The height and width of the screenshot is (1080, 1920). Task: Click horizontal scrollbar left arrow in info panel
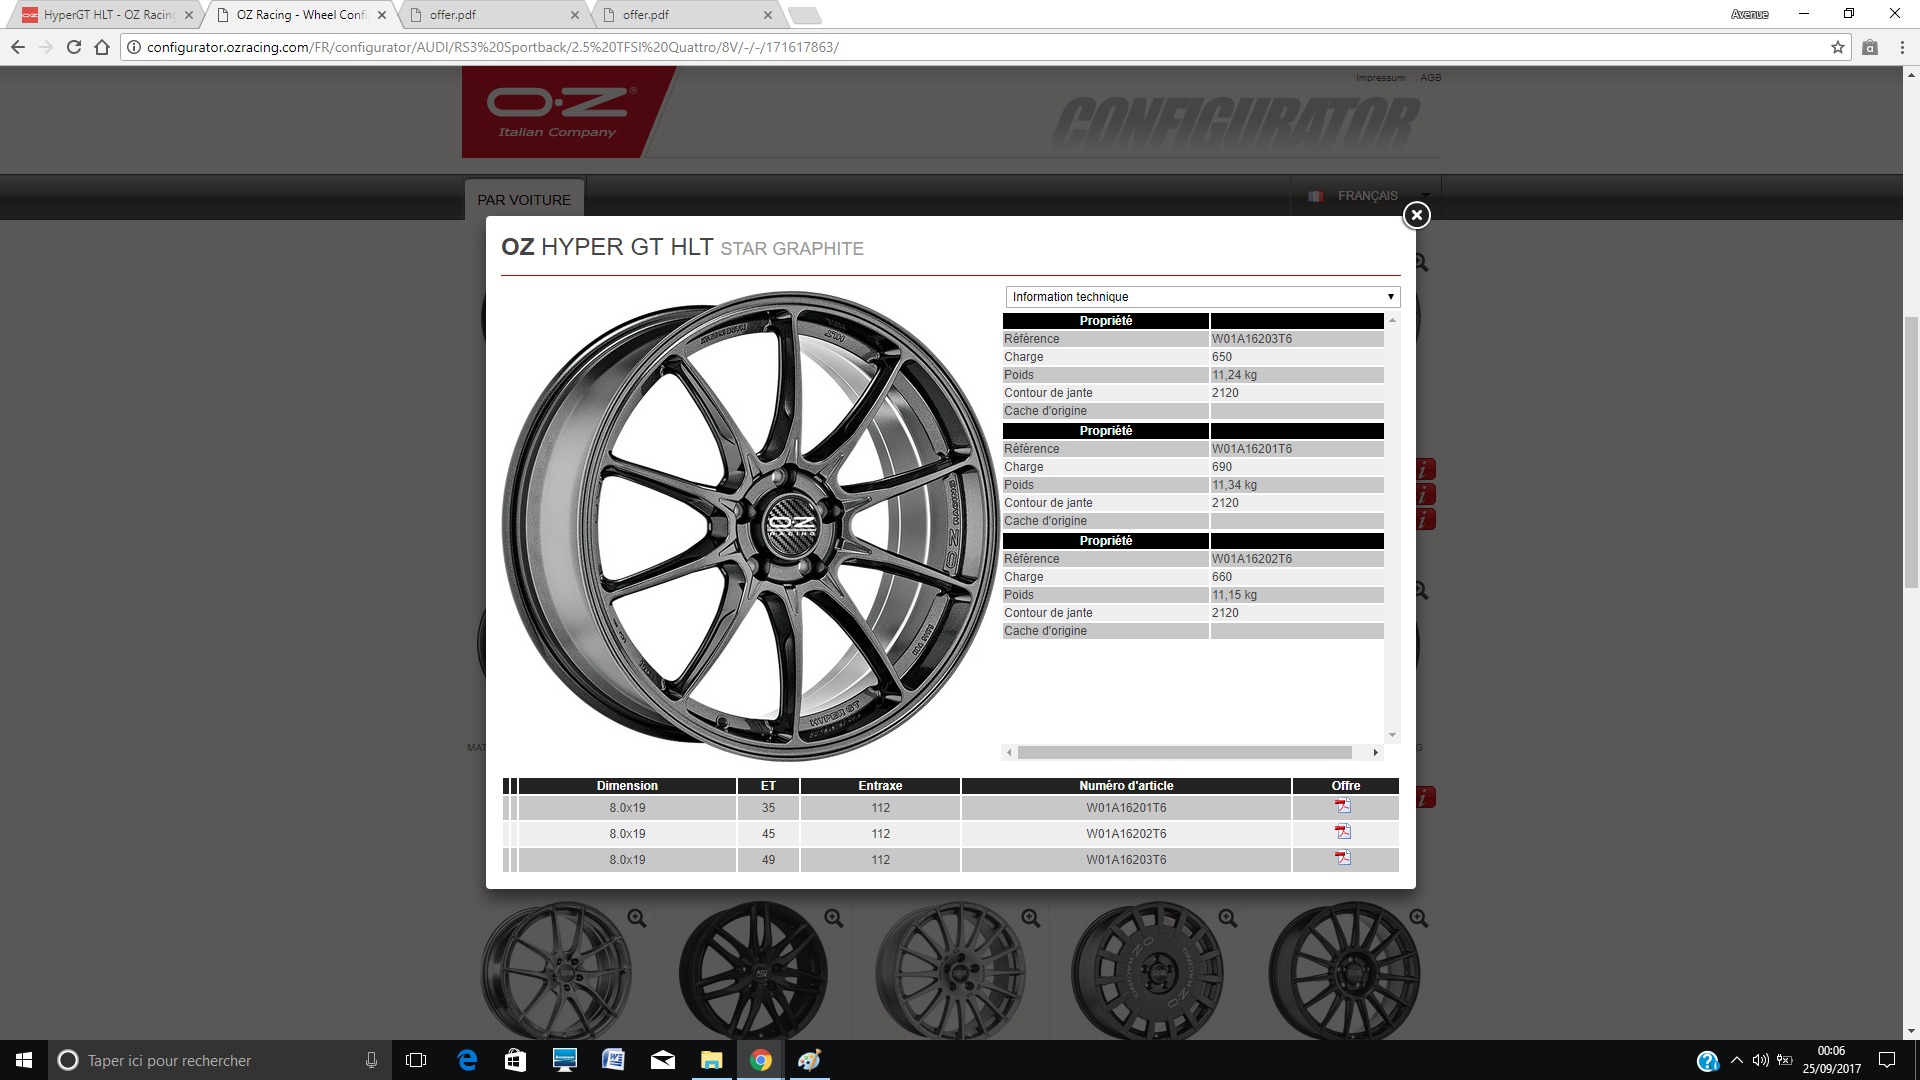click(x=1009, y=753)
